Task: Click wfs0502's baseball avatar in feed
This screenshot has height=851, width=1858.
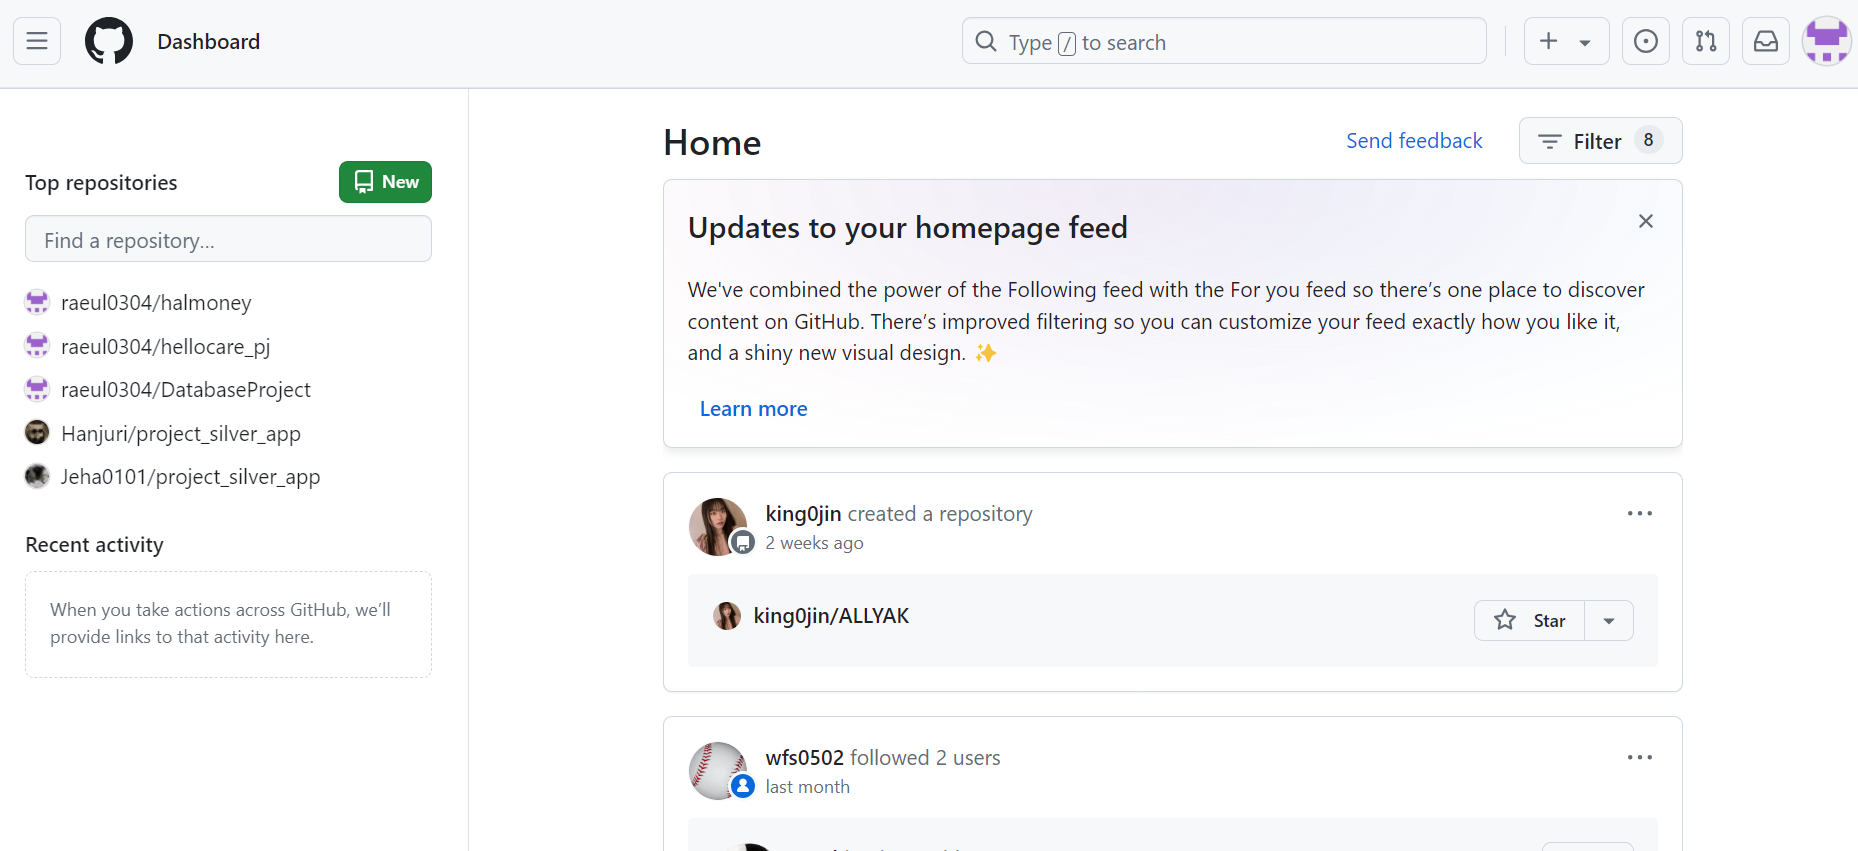Action: pyautogui.click(x=718, y=771)
